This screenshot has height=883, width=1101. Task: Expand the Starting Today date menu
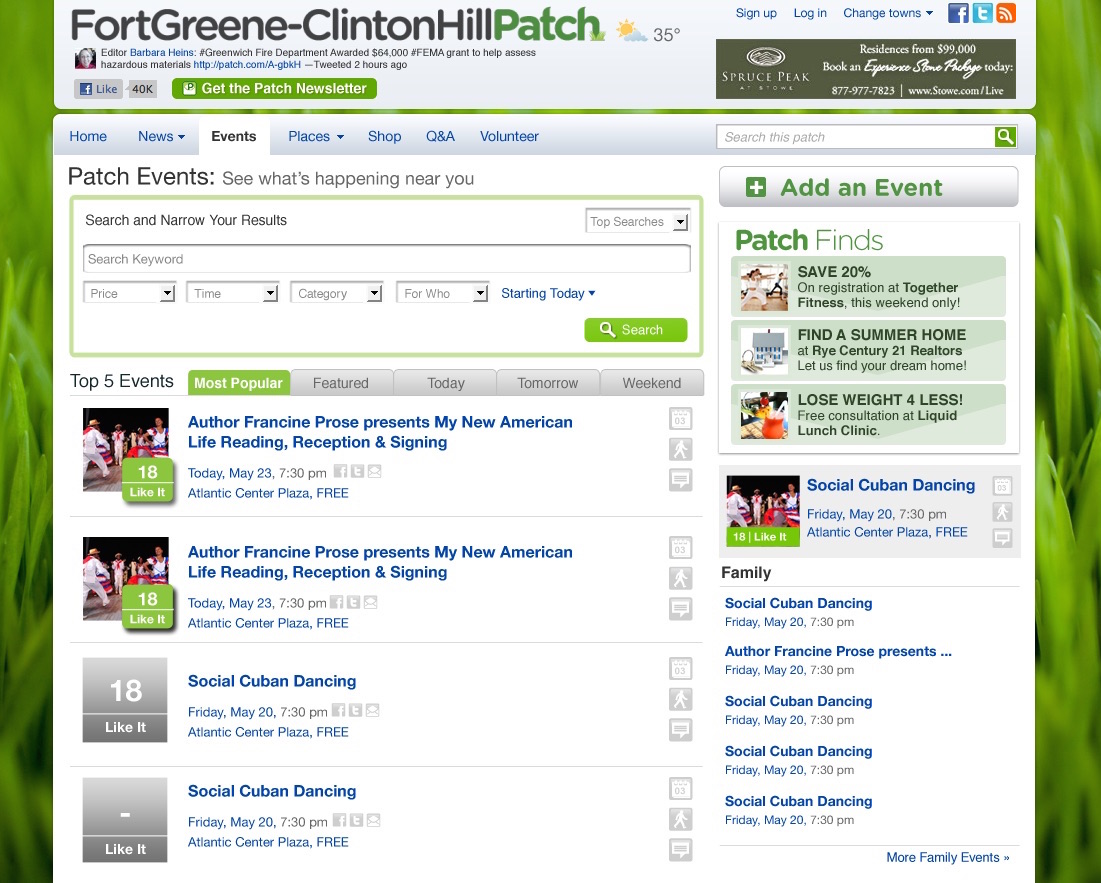[x=548, y=293]
